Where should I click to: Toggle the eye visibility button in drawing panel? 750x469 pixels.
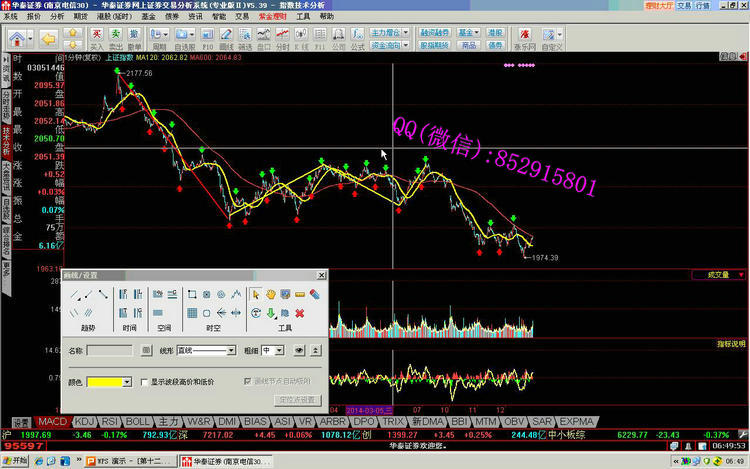(x=298, y=350)
